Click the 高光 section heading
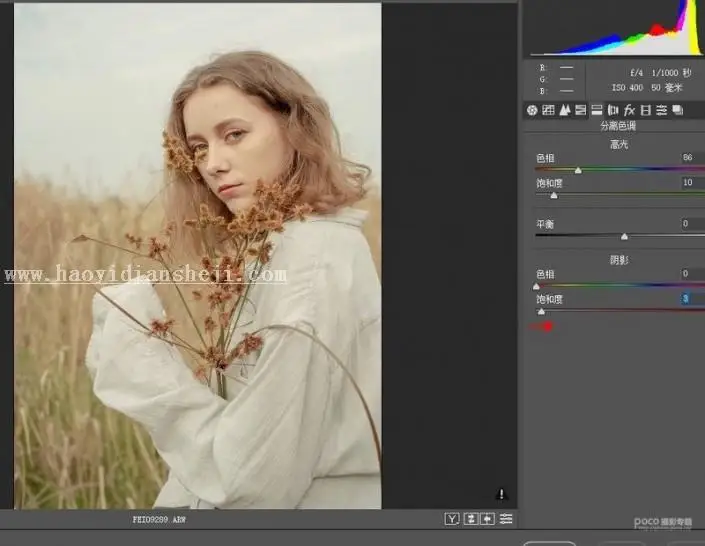The image size is (705, 546). click(x=619, y=144)
